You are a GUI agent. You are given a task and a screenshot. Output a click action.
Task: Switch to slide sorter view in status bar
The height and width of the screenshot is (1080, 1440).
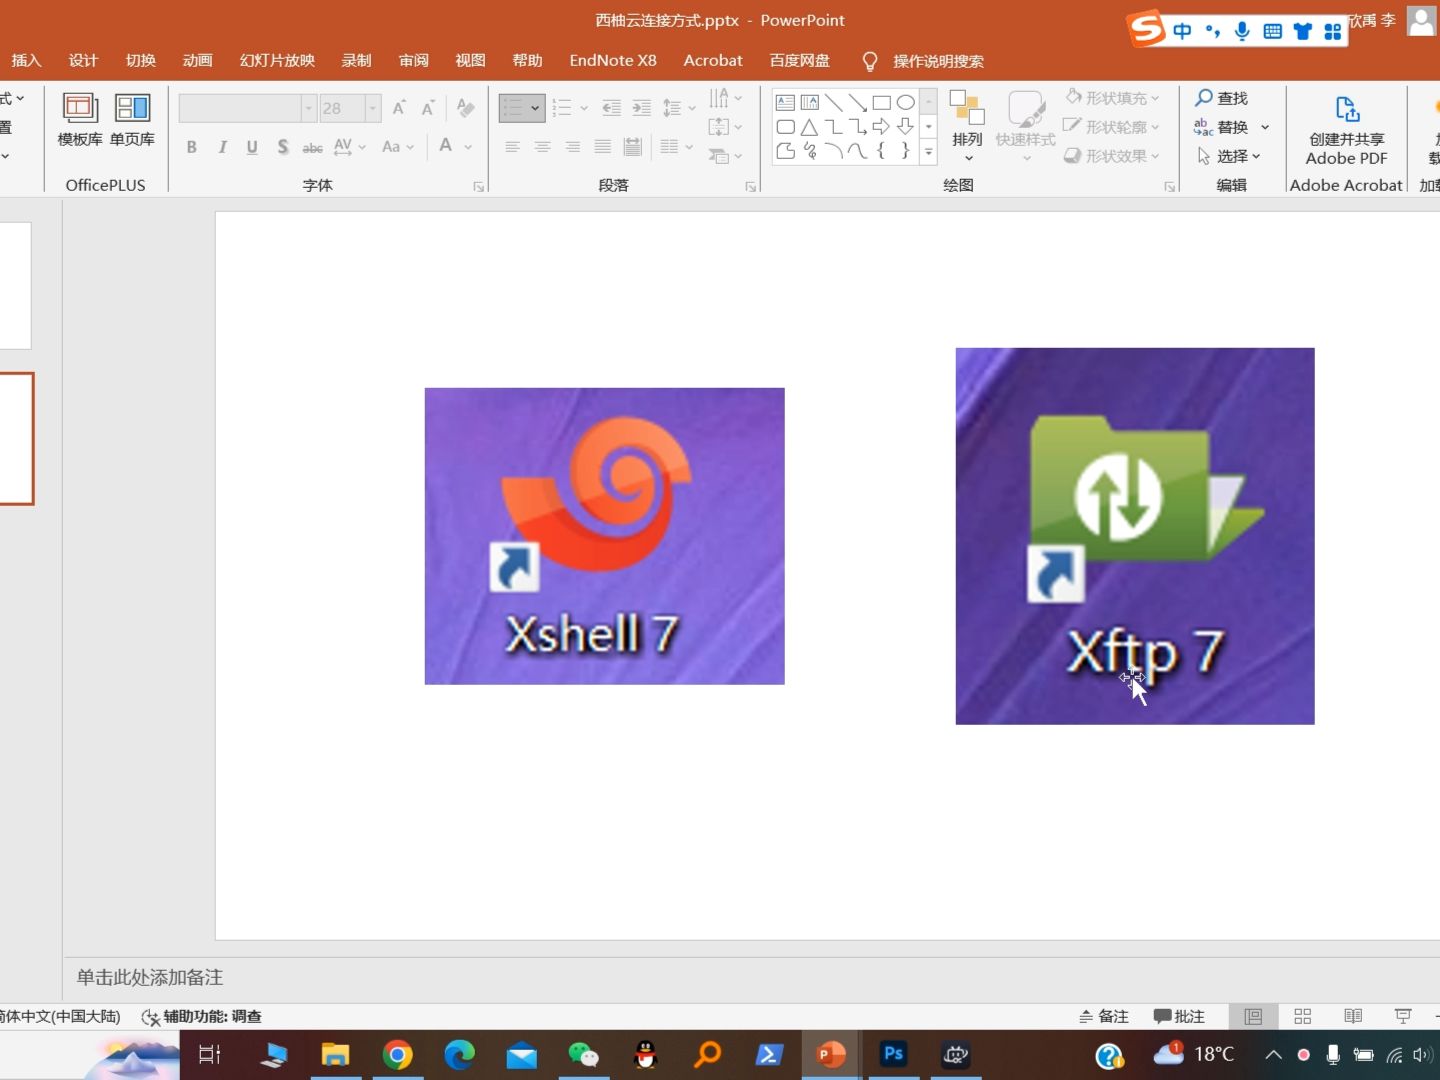pos(1302,1016)
